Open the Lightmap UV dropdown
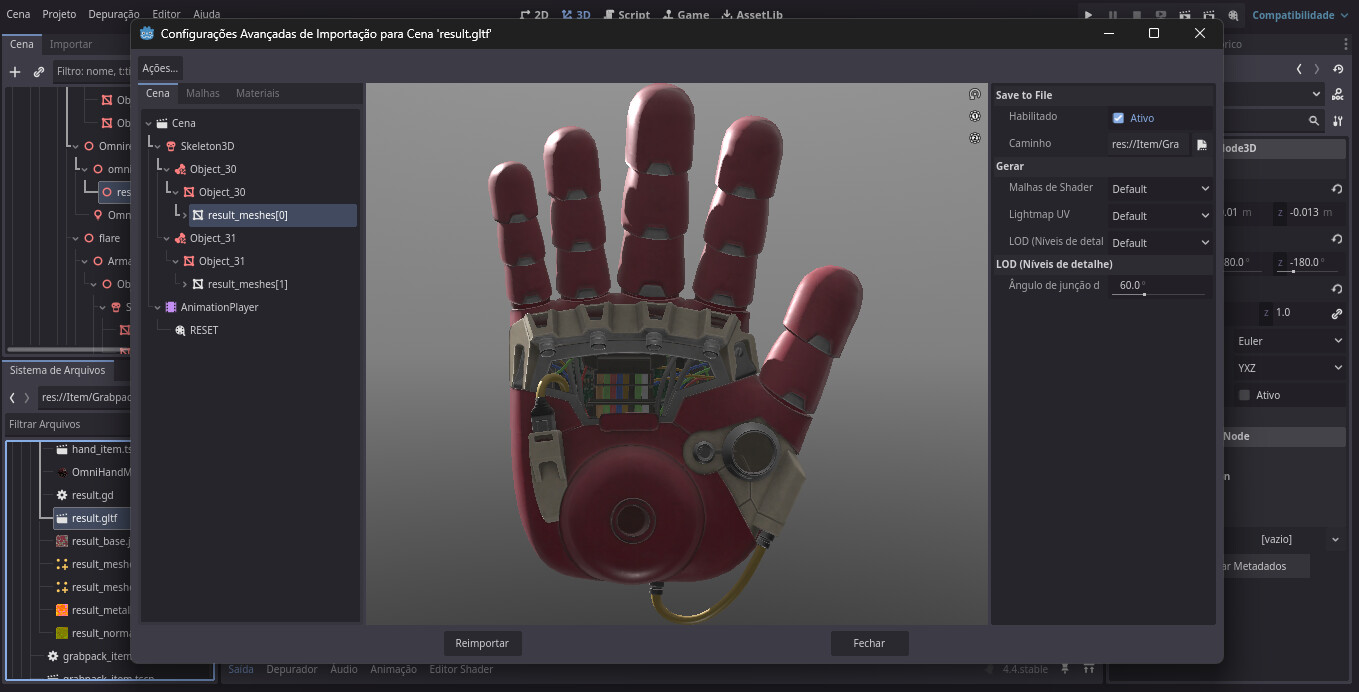The width and height of the screenshot is (1359, 692). 1160,216
